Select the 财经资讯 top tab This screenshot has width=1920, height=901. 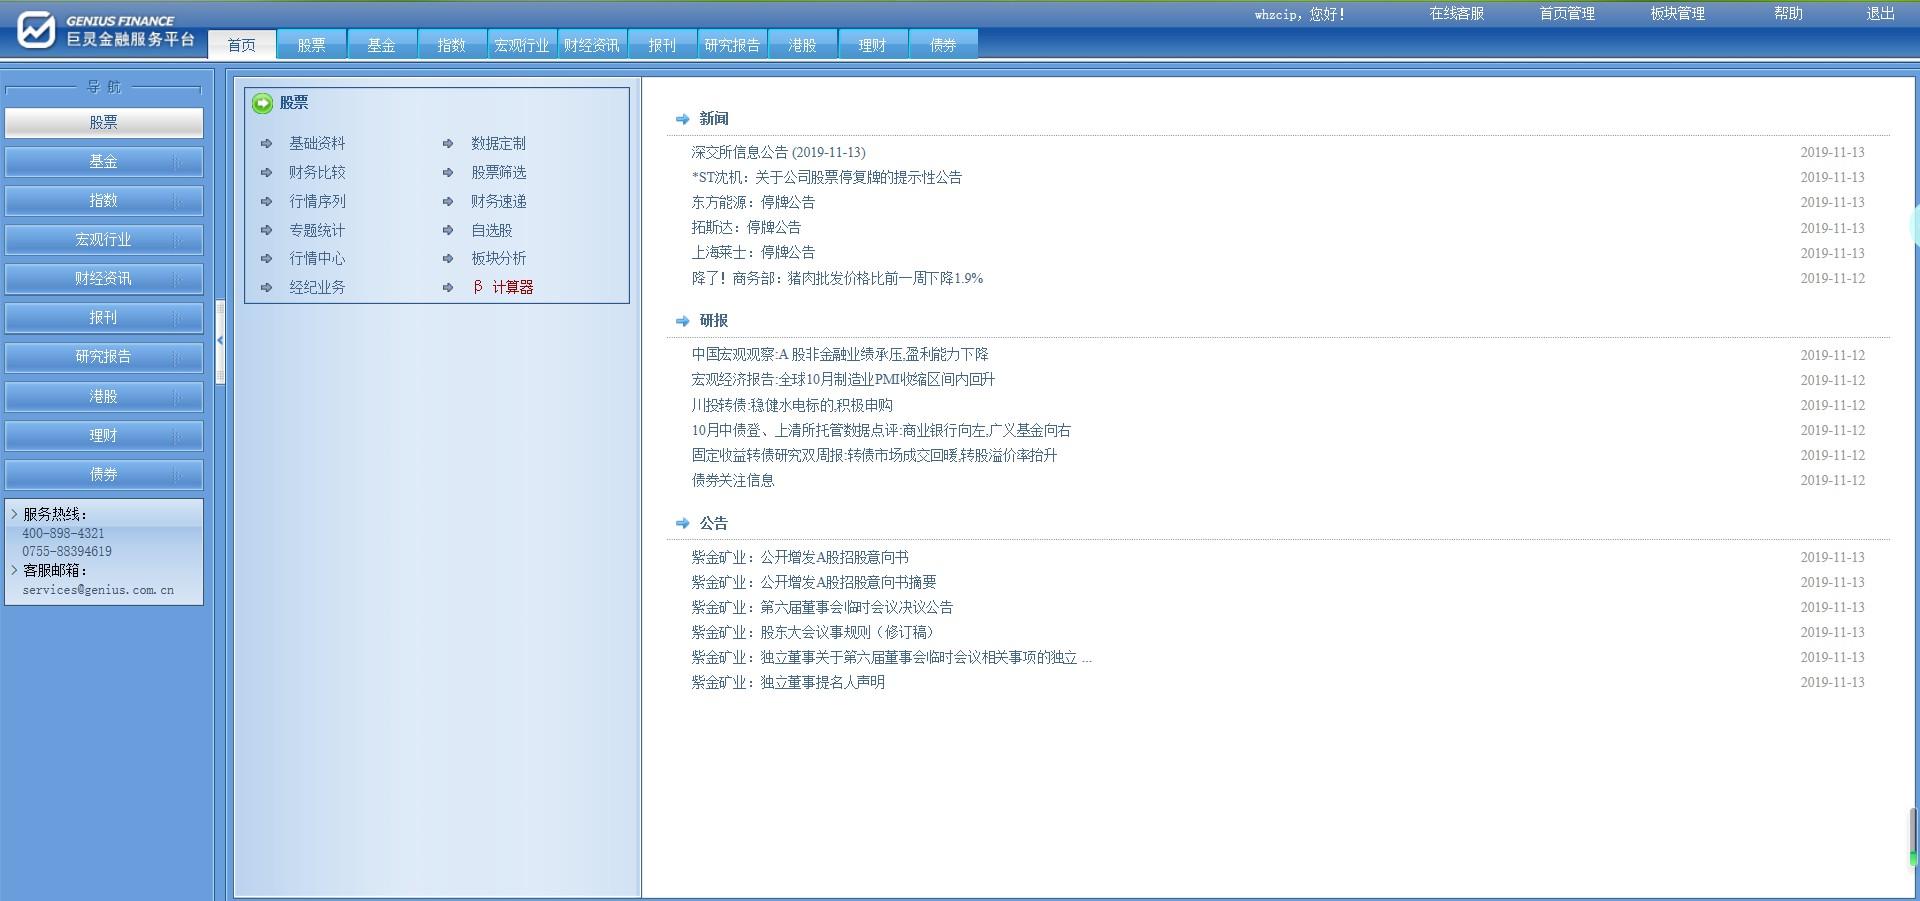tap(591, 45)
